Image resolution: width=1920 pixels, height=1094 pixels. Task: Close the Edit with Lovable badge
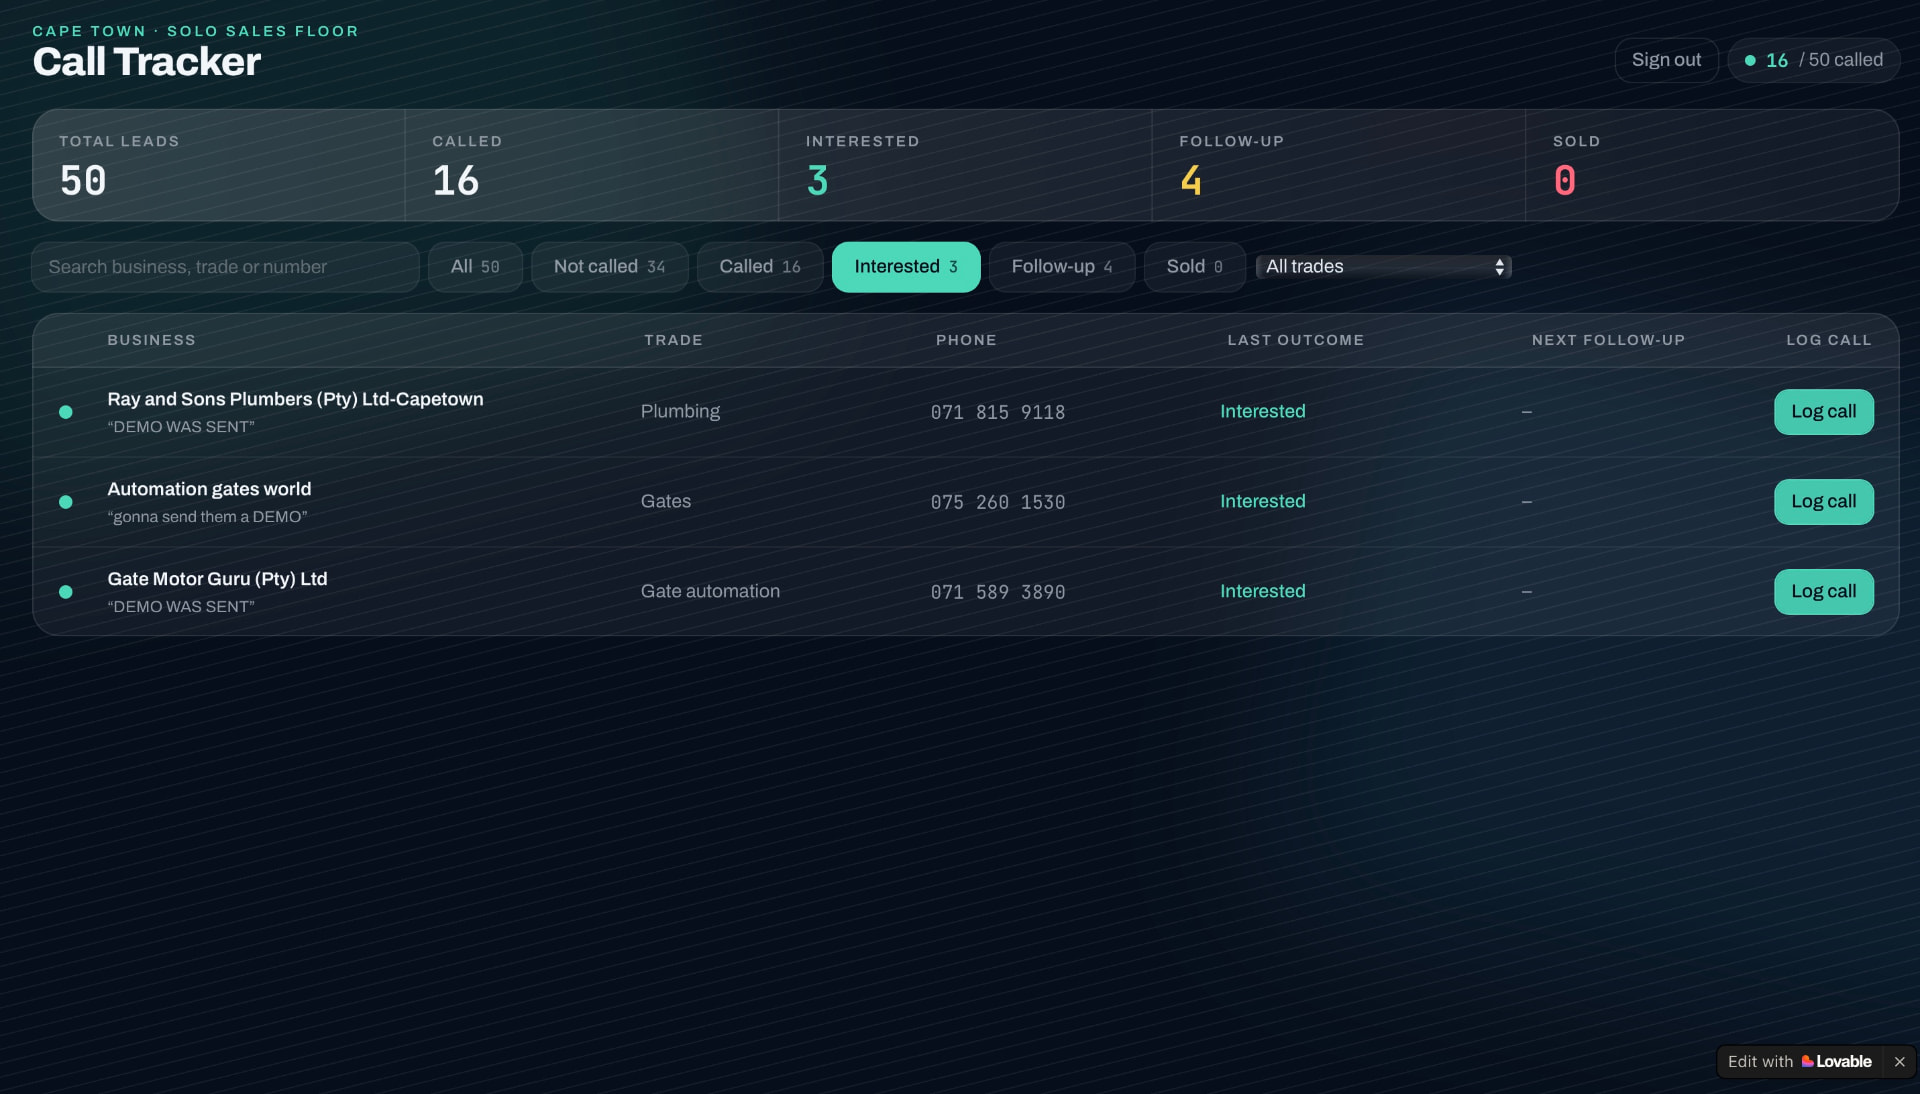pyautogui.click(x=1899, y=1061)
